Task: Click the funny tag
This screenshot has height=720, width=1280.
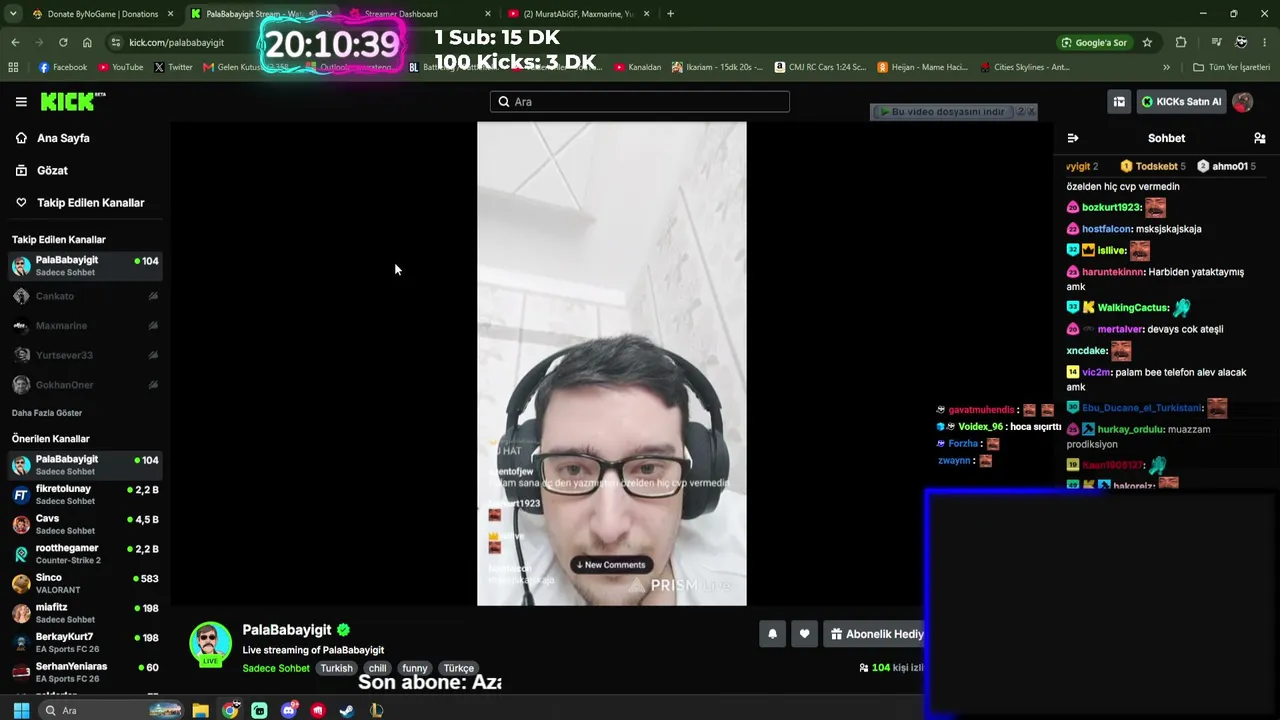Action: click(x=415, y=668)
